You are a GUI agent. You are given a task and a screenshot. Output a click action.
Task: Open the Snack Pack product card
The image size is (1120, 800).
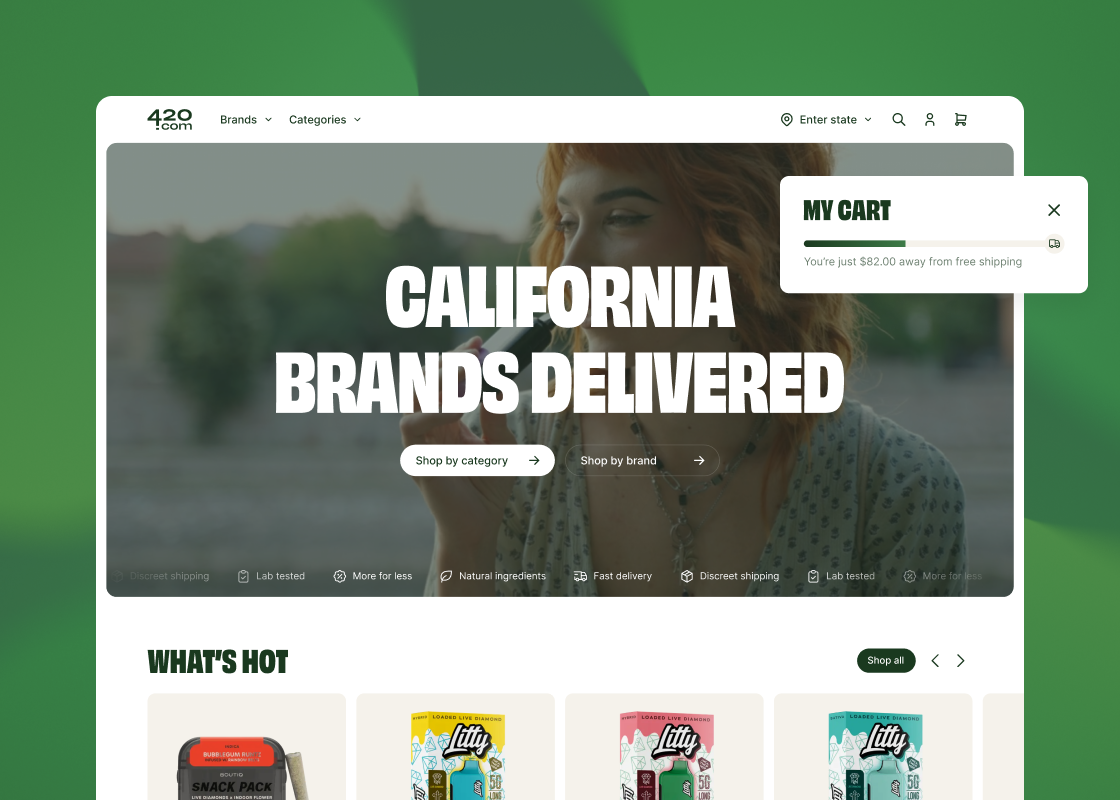pyautogui.click(x=246, y=746)
